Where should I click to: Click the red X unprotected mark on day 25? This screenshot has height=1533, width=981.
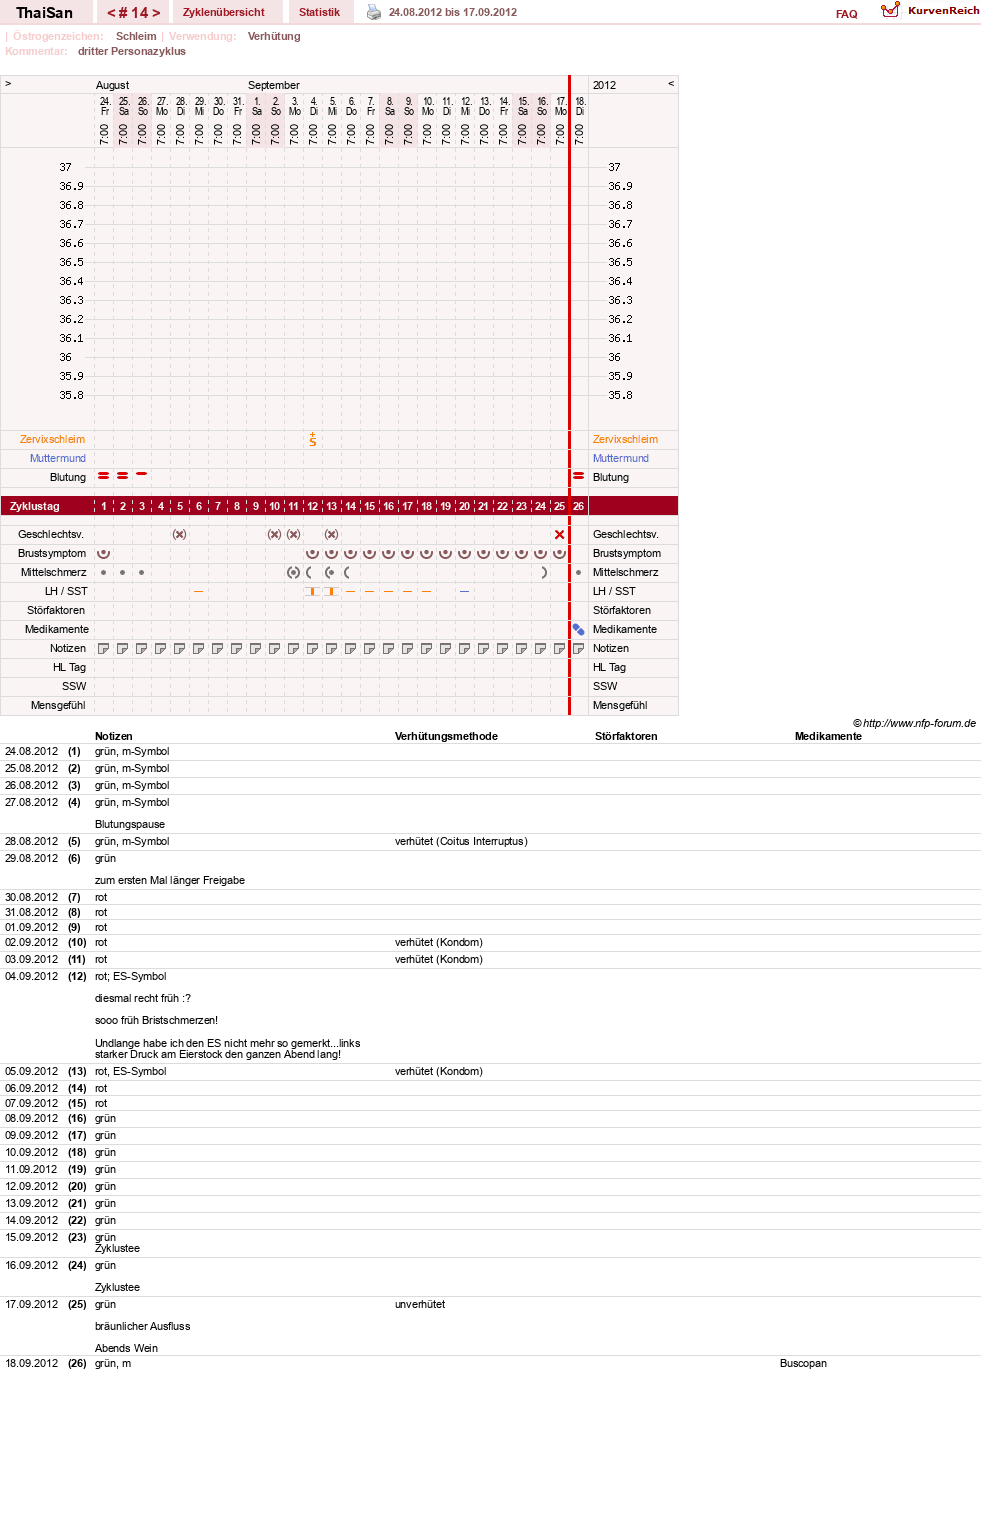point(560,534)
